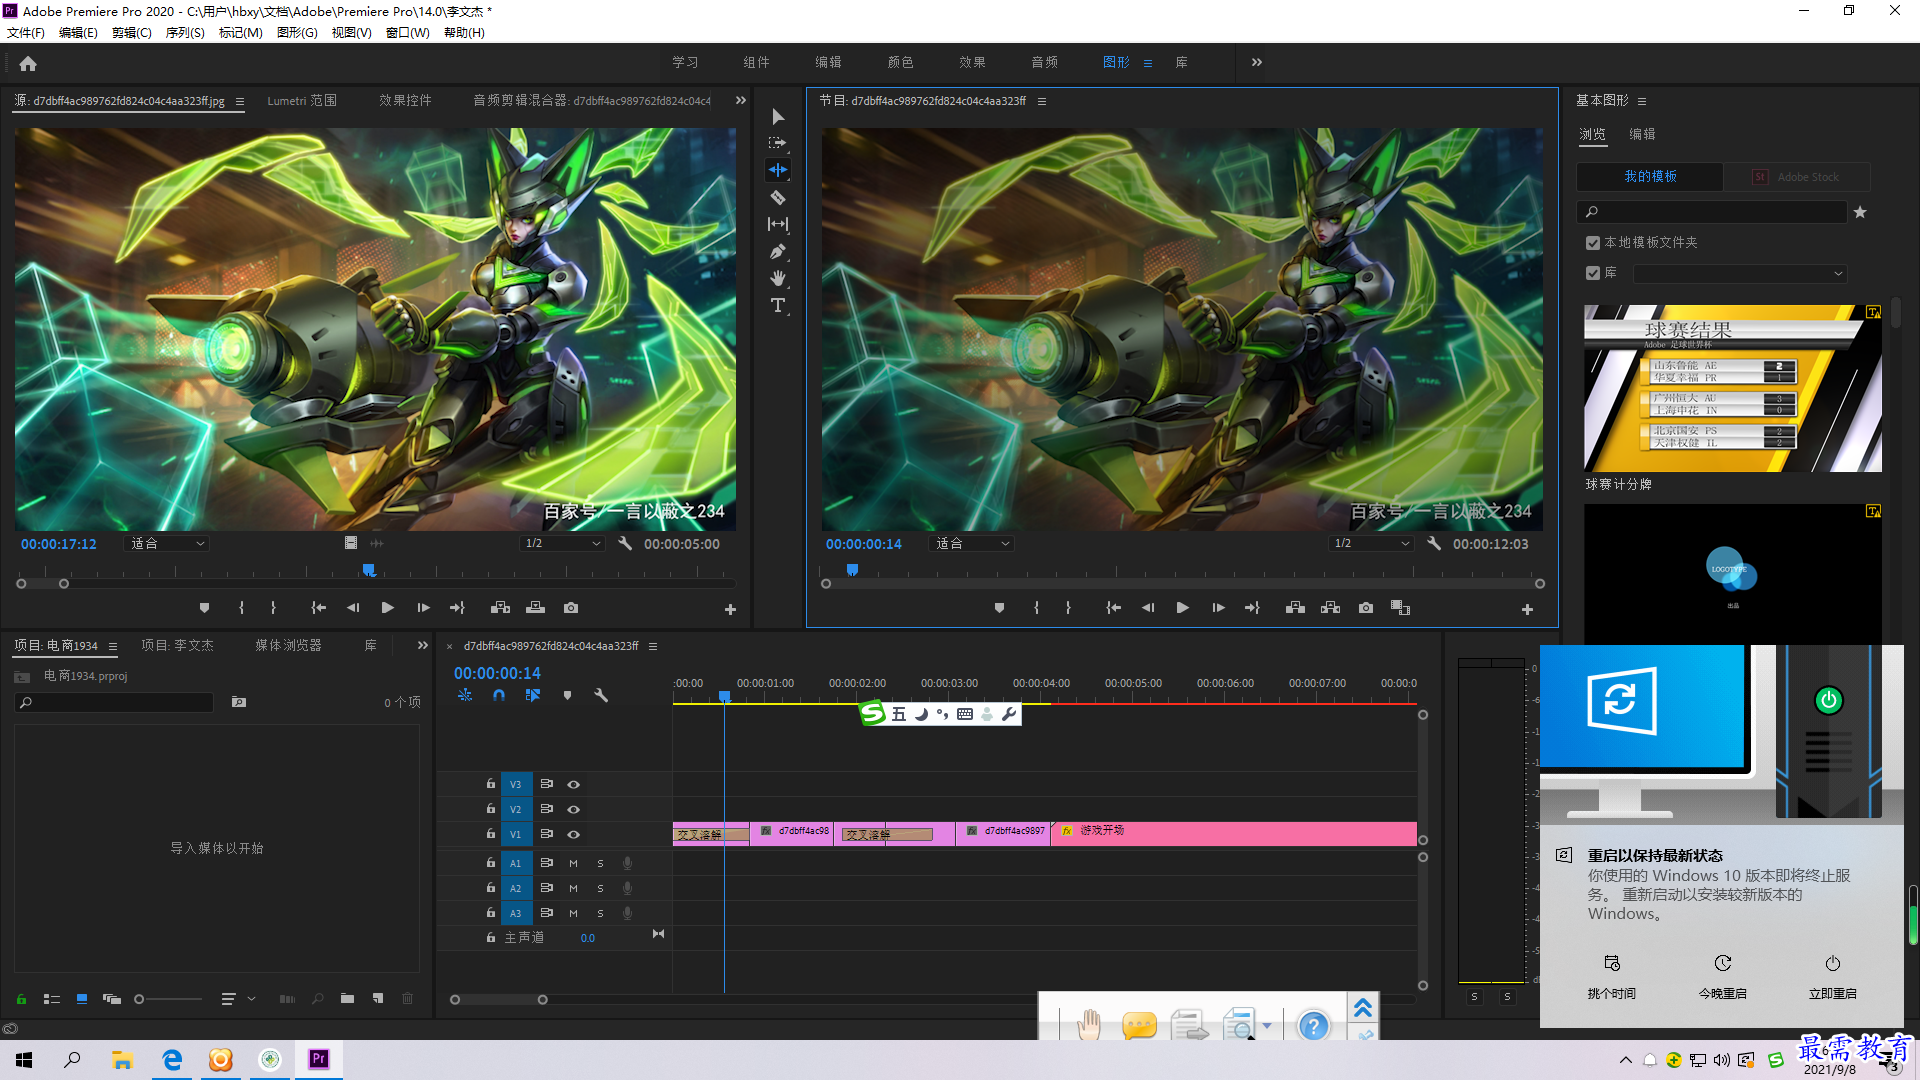Image resolution: width=1920 pixels, height=1080 pixels.
Task: Open the Edit tab in Essential Graphics
Action: pos(1642,134)
